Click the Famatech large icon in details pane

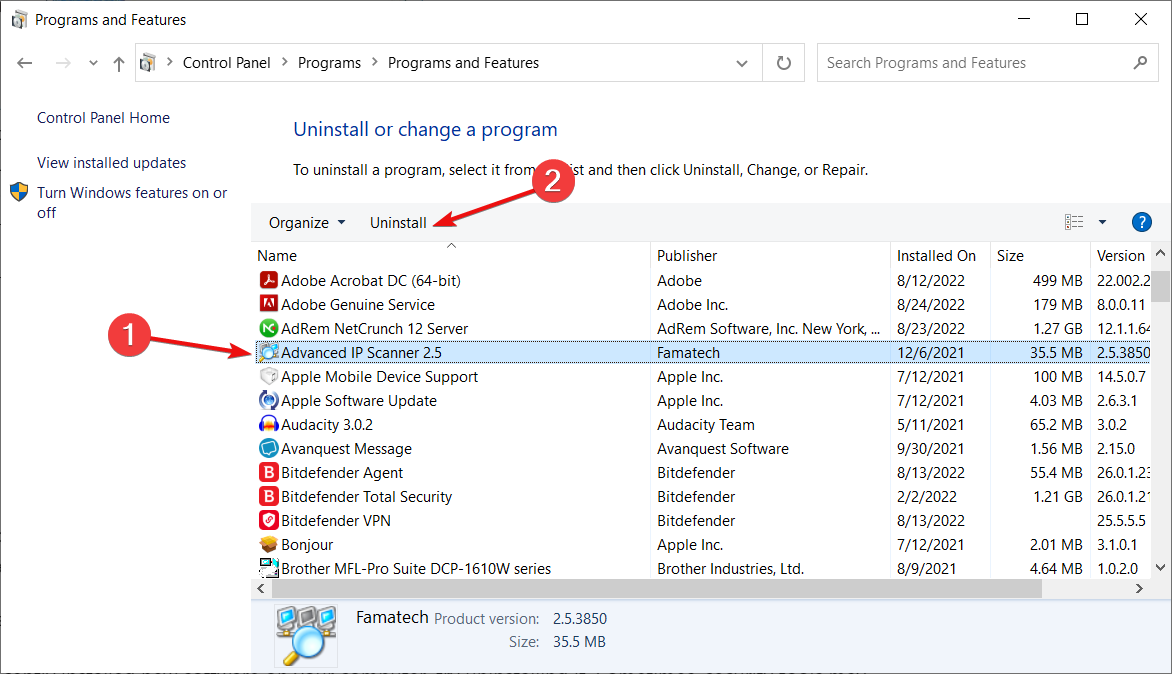(x=306, y=634)
